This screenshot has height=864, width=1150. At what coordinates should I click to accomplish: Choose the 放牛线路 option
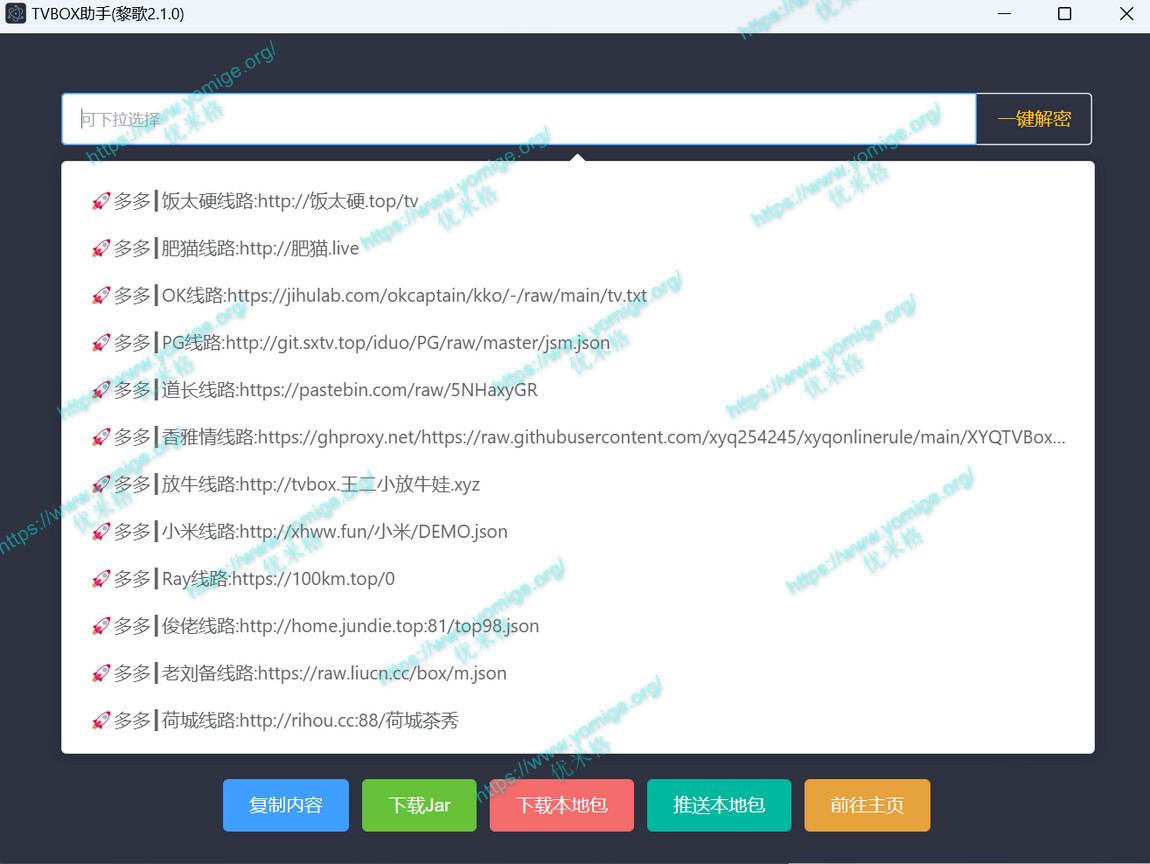[x=320, y=485]
